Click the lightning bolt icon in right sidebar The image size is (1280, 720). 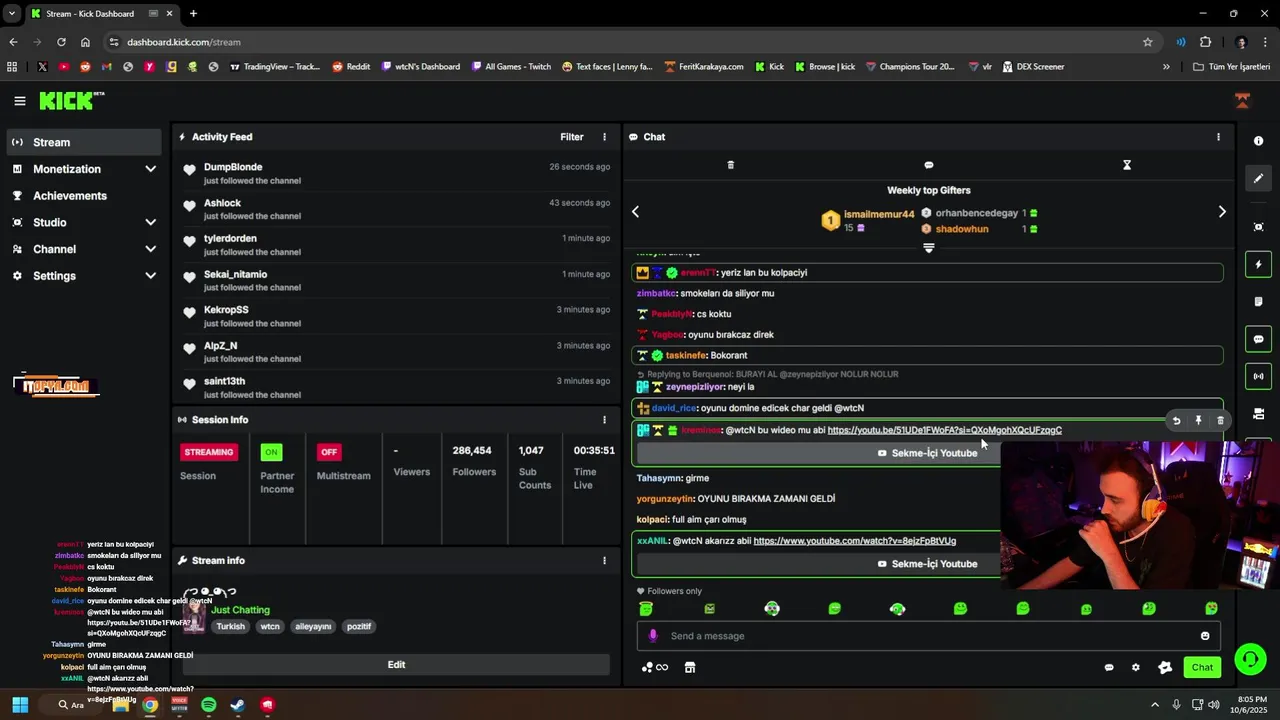coord(1258,264)
